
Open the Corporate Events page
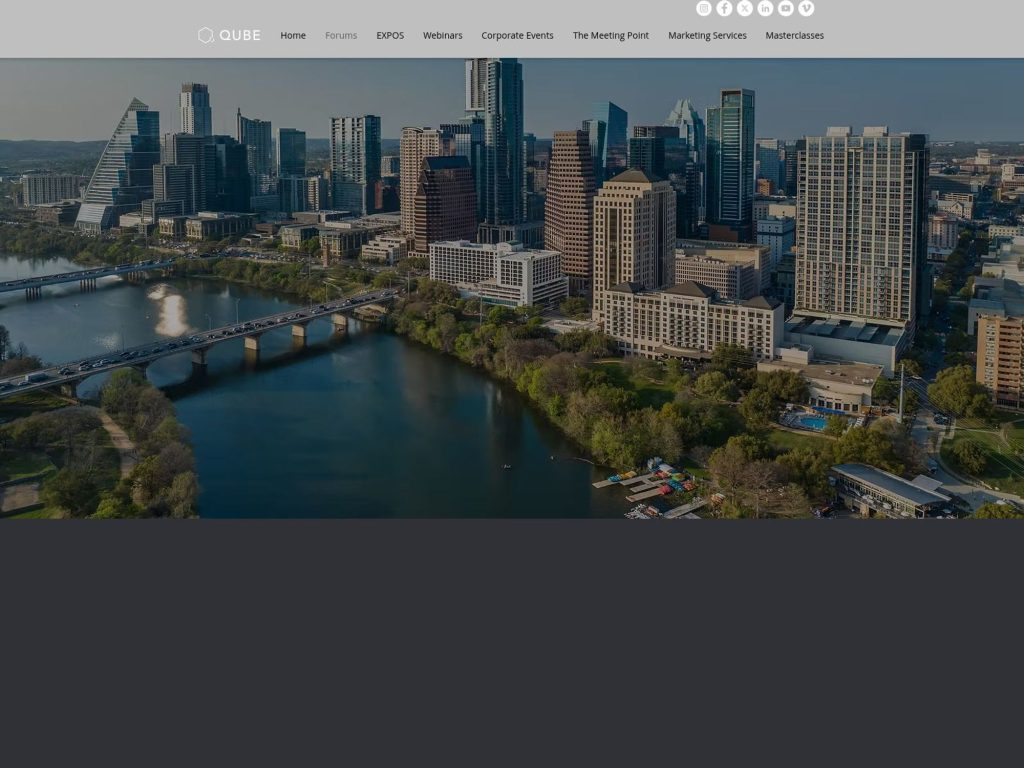(x=517, y=35)
